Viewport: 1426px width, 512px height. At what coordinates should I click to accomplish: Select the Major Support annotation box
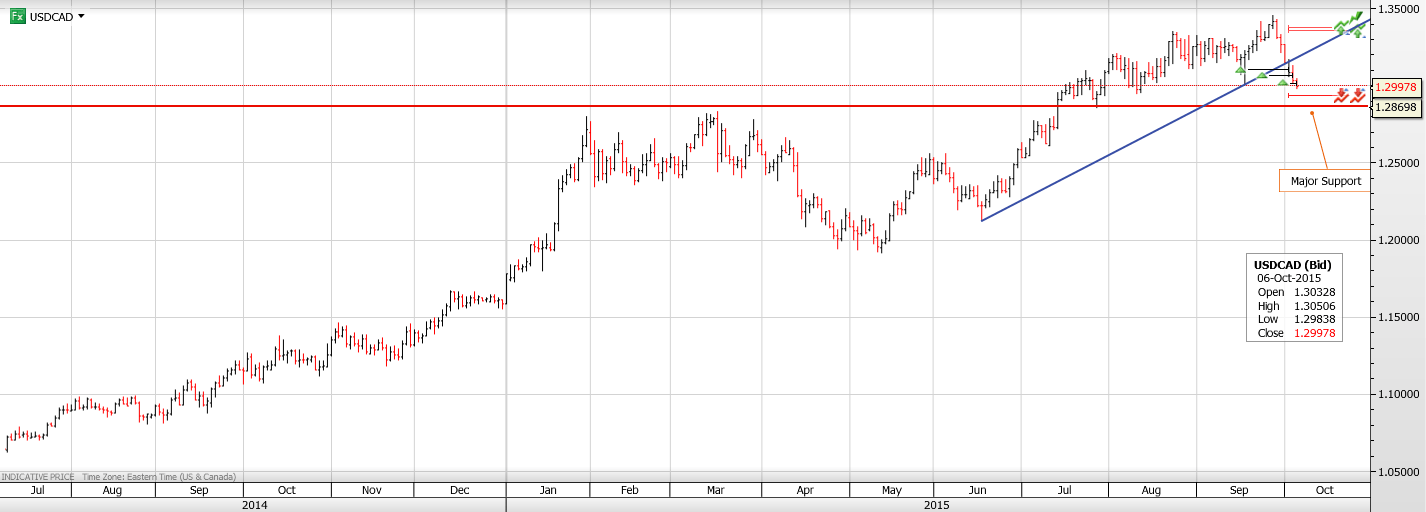click(x=1323, y=181)
